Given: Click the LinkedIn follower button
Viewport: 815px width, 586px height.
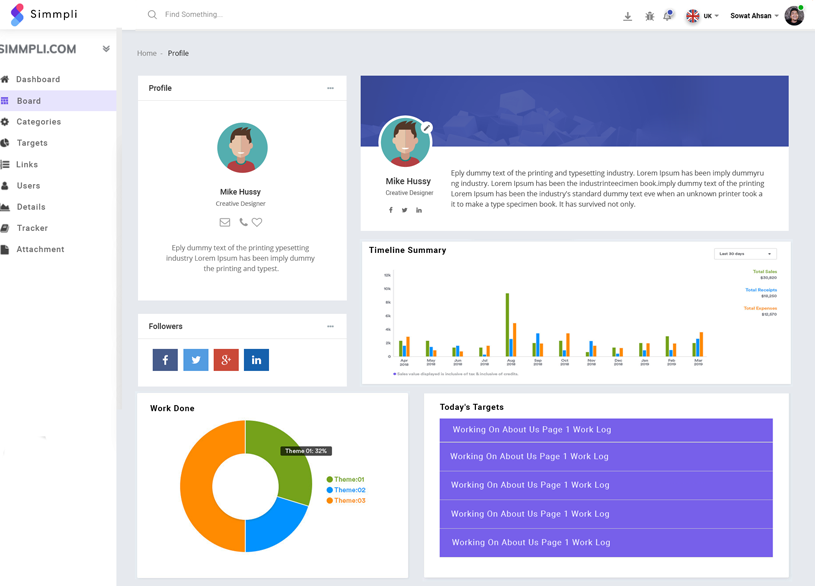Looking at the screenshot, I should coord(256,360).
